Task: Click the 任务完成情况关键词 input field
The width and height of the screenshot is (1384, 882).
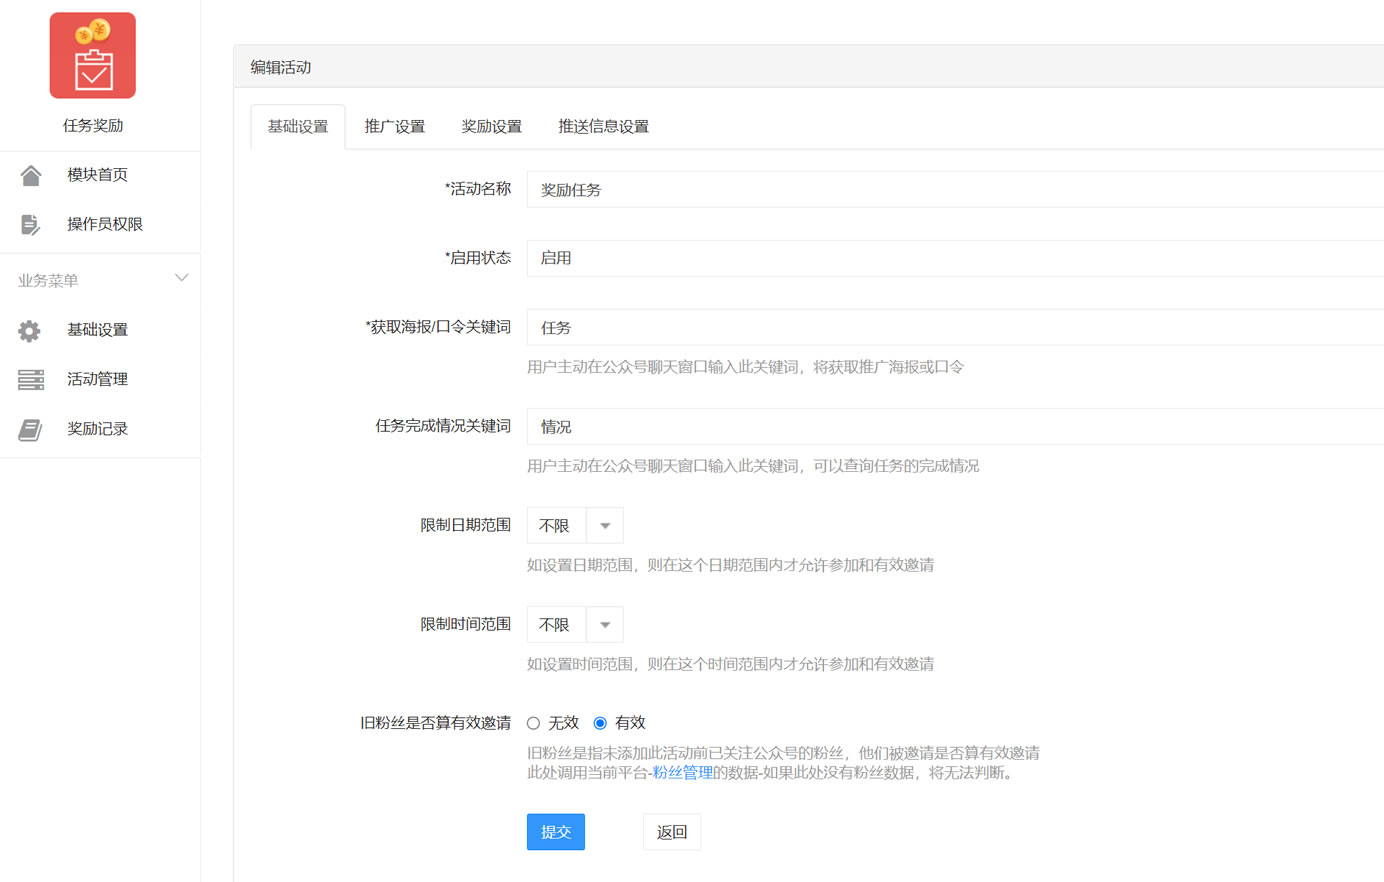Action: tap(955, 427)
